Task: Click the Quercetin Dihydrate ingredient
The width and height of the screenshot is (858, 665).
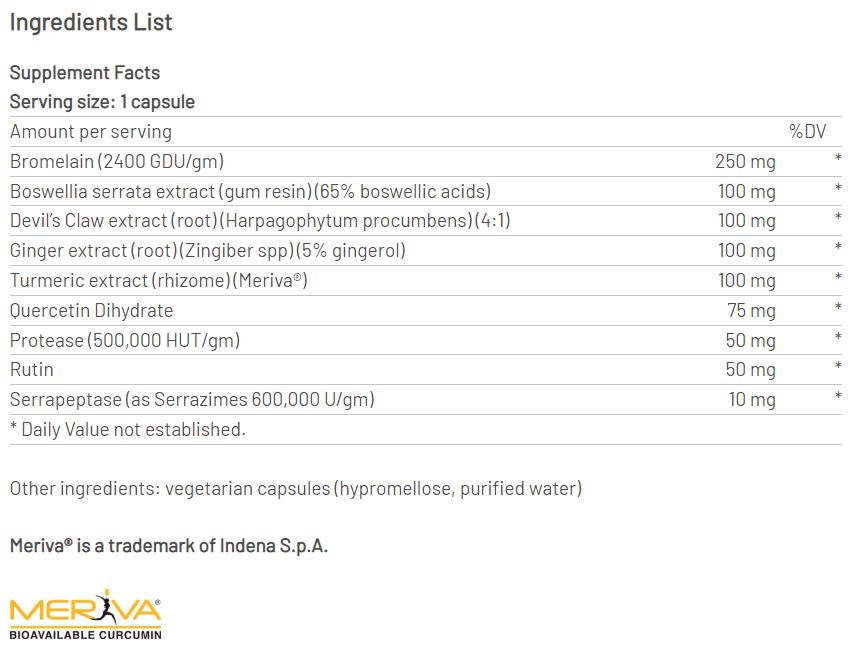Action: coord(92,310)
